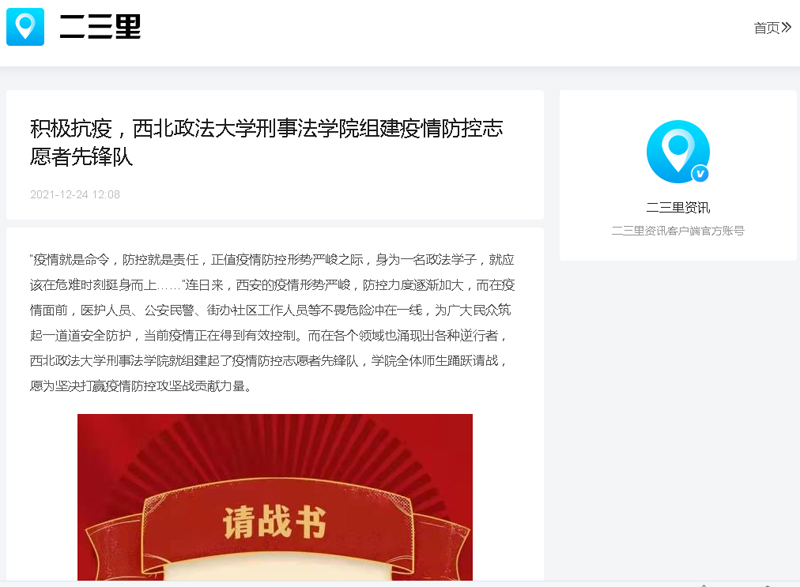Click the 二三里 blue location pin logo
Viewport: 800px width, 587px height.
(25, 27)
